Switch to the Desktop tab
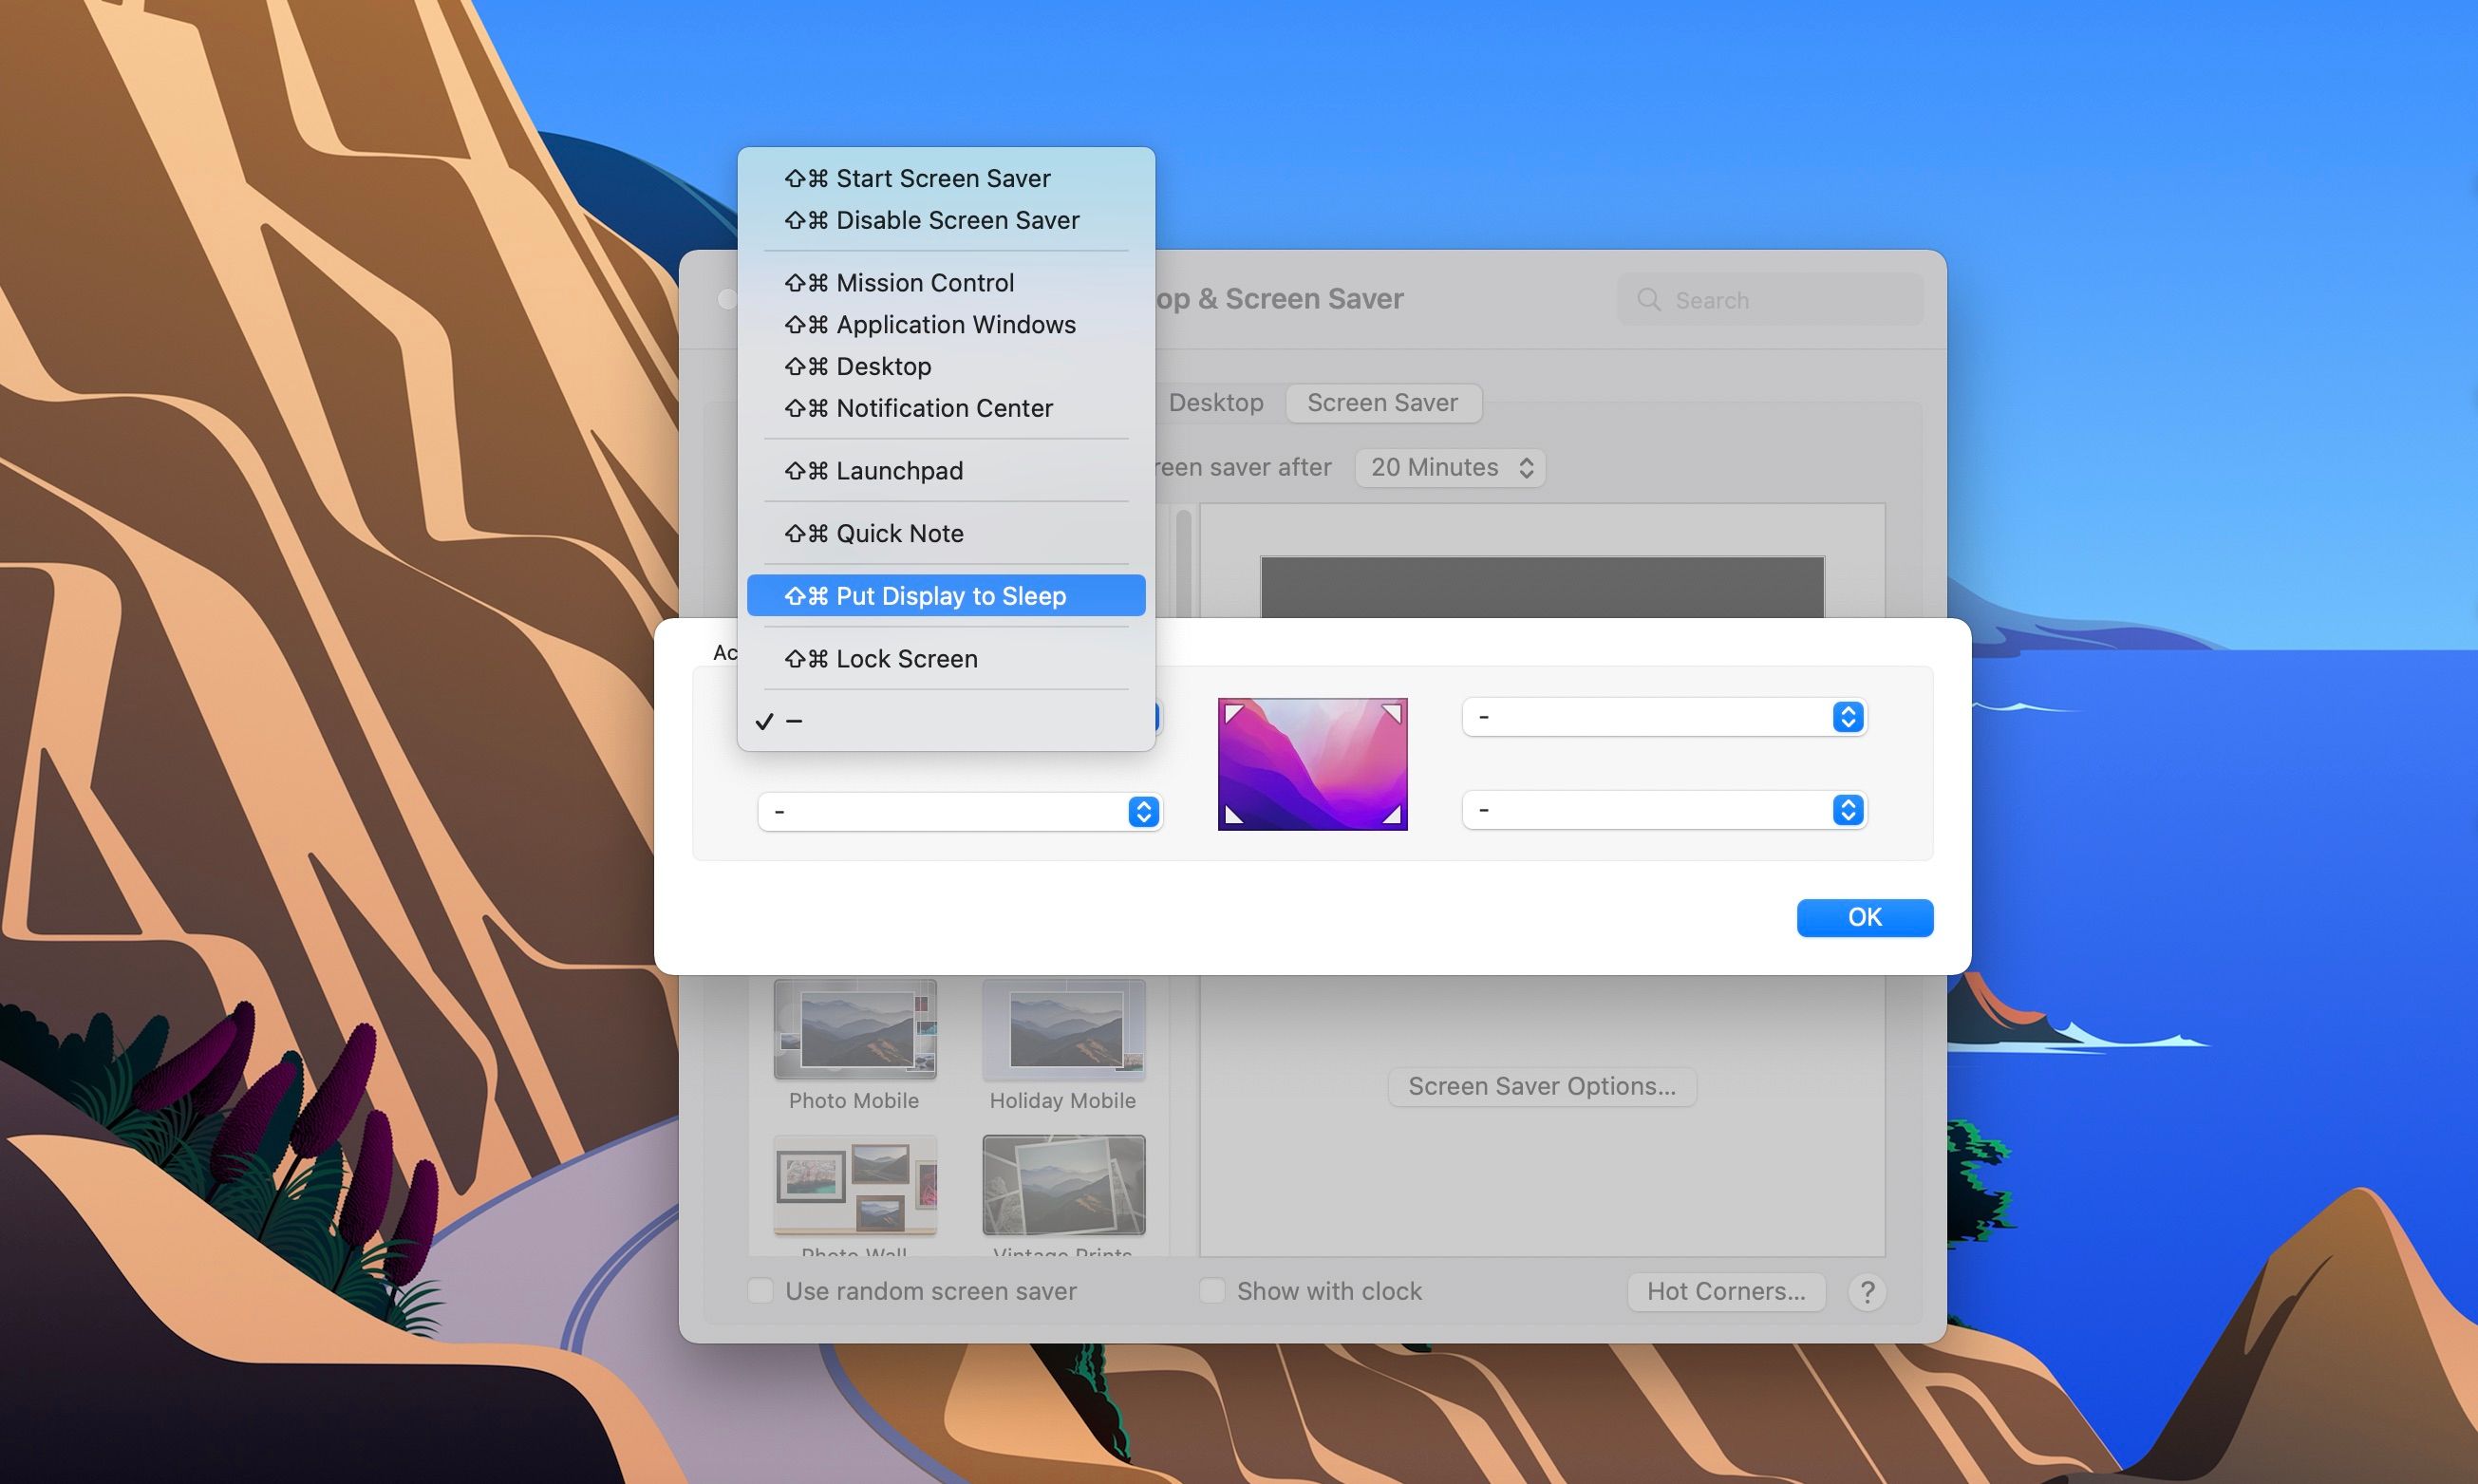The image size is (2478, 1484). point(1215,403)
